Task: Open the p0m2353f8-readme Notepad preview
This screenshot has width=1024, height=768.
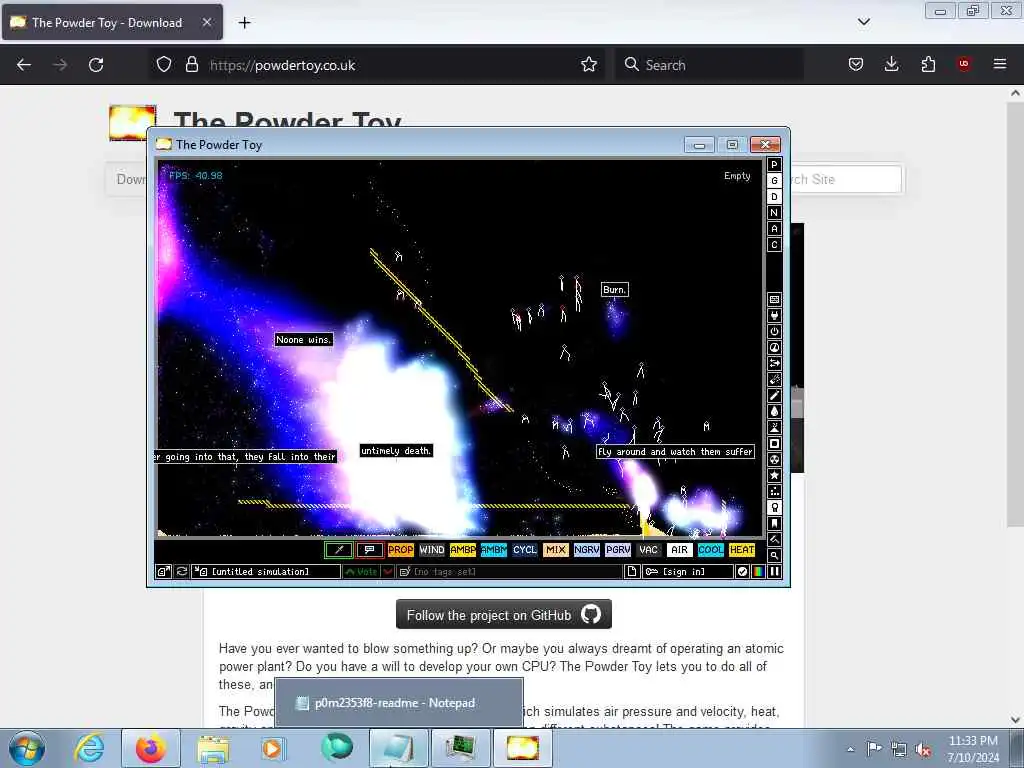Action: pyautogui.click(x=399, y=703)
